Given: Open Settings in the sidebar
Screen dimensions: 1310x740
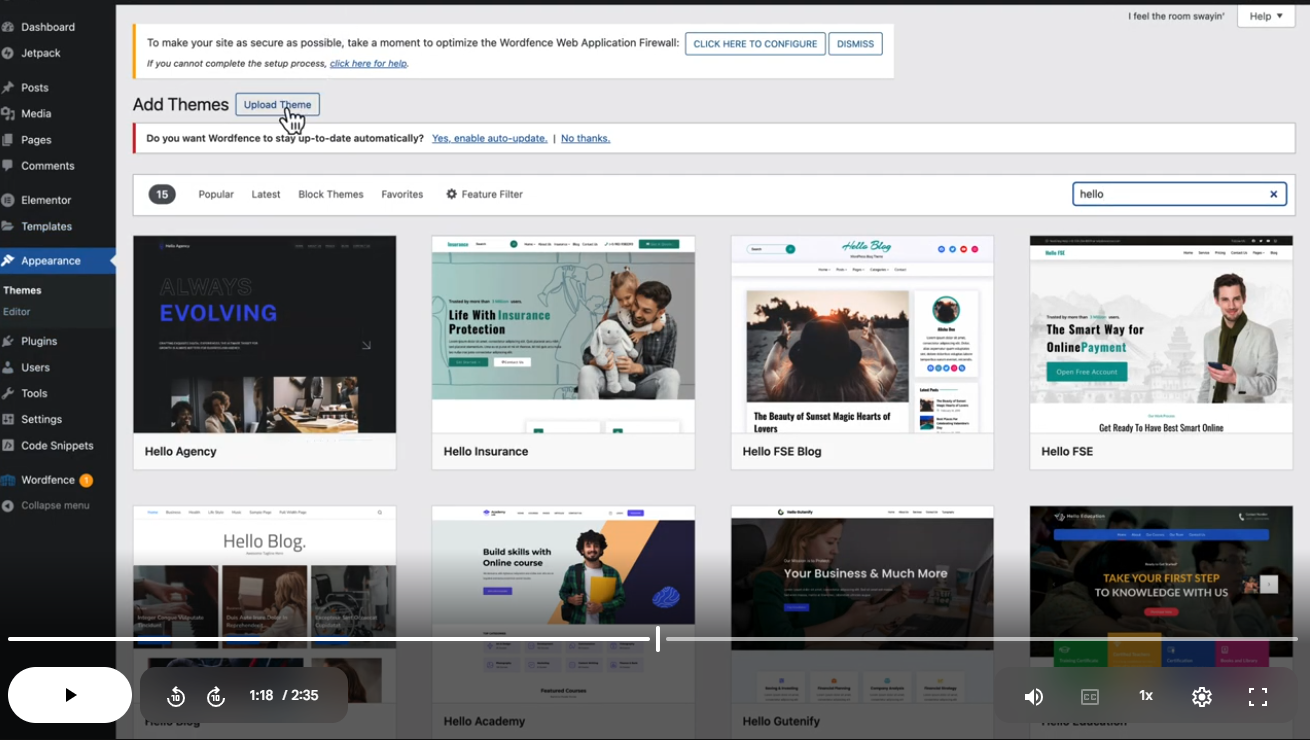Looking at the screenshot, I should 42,420.
